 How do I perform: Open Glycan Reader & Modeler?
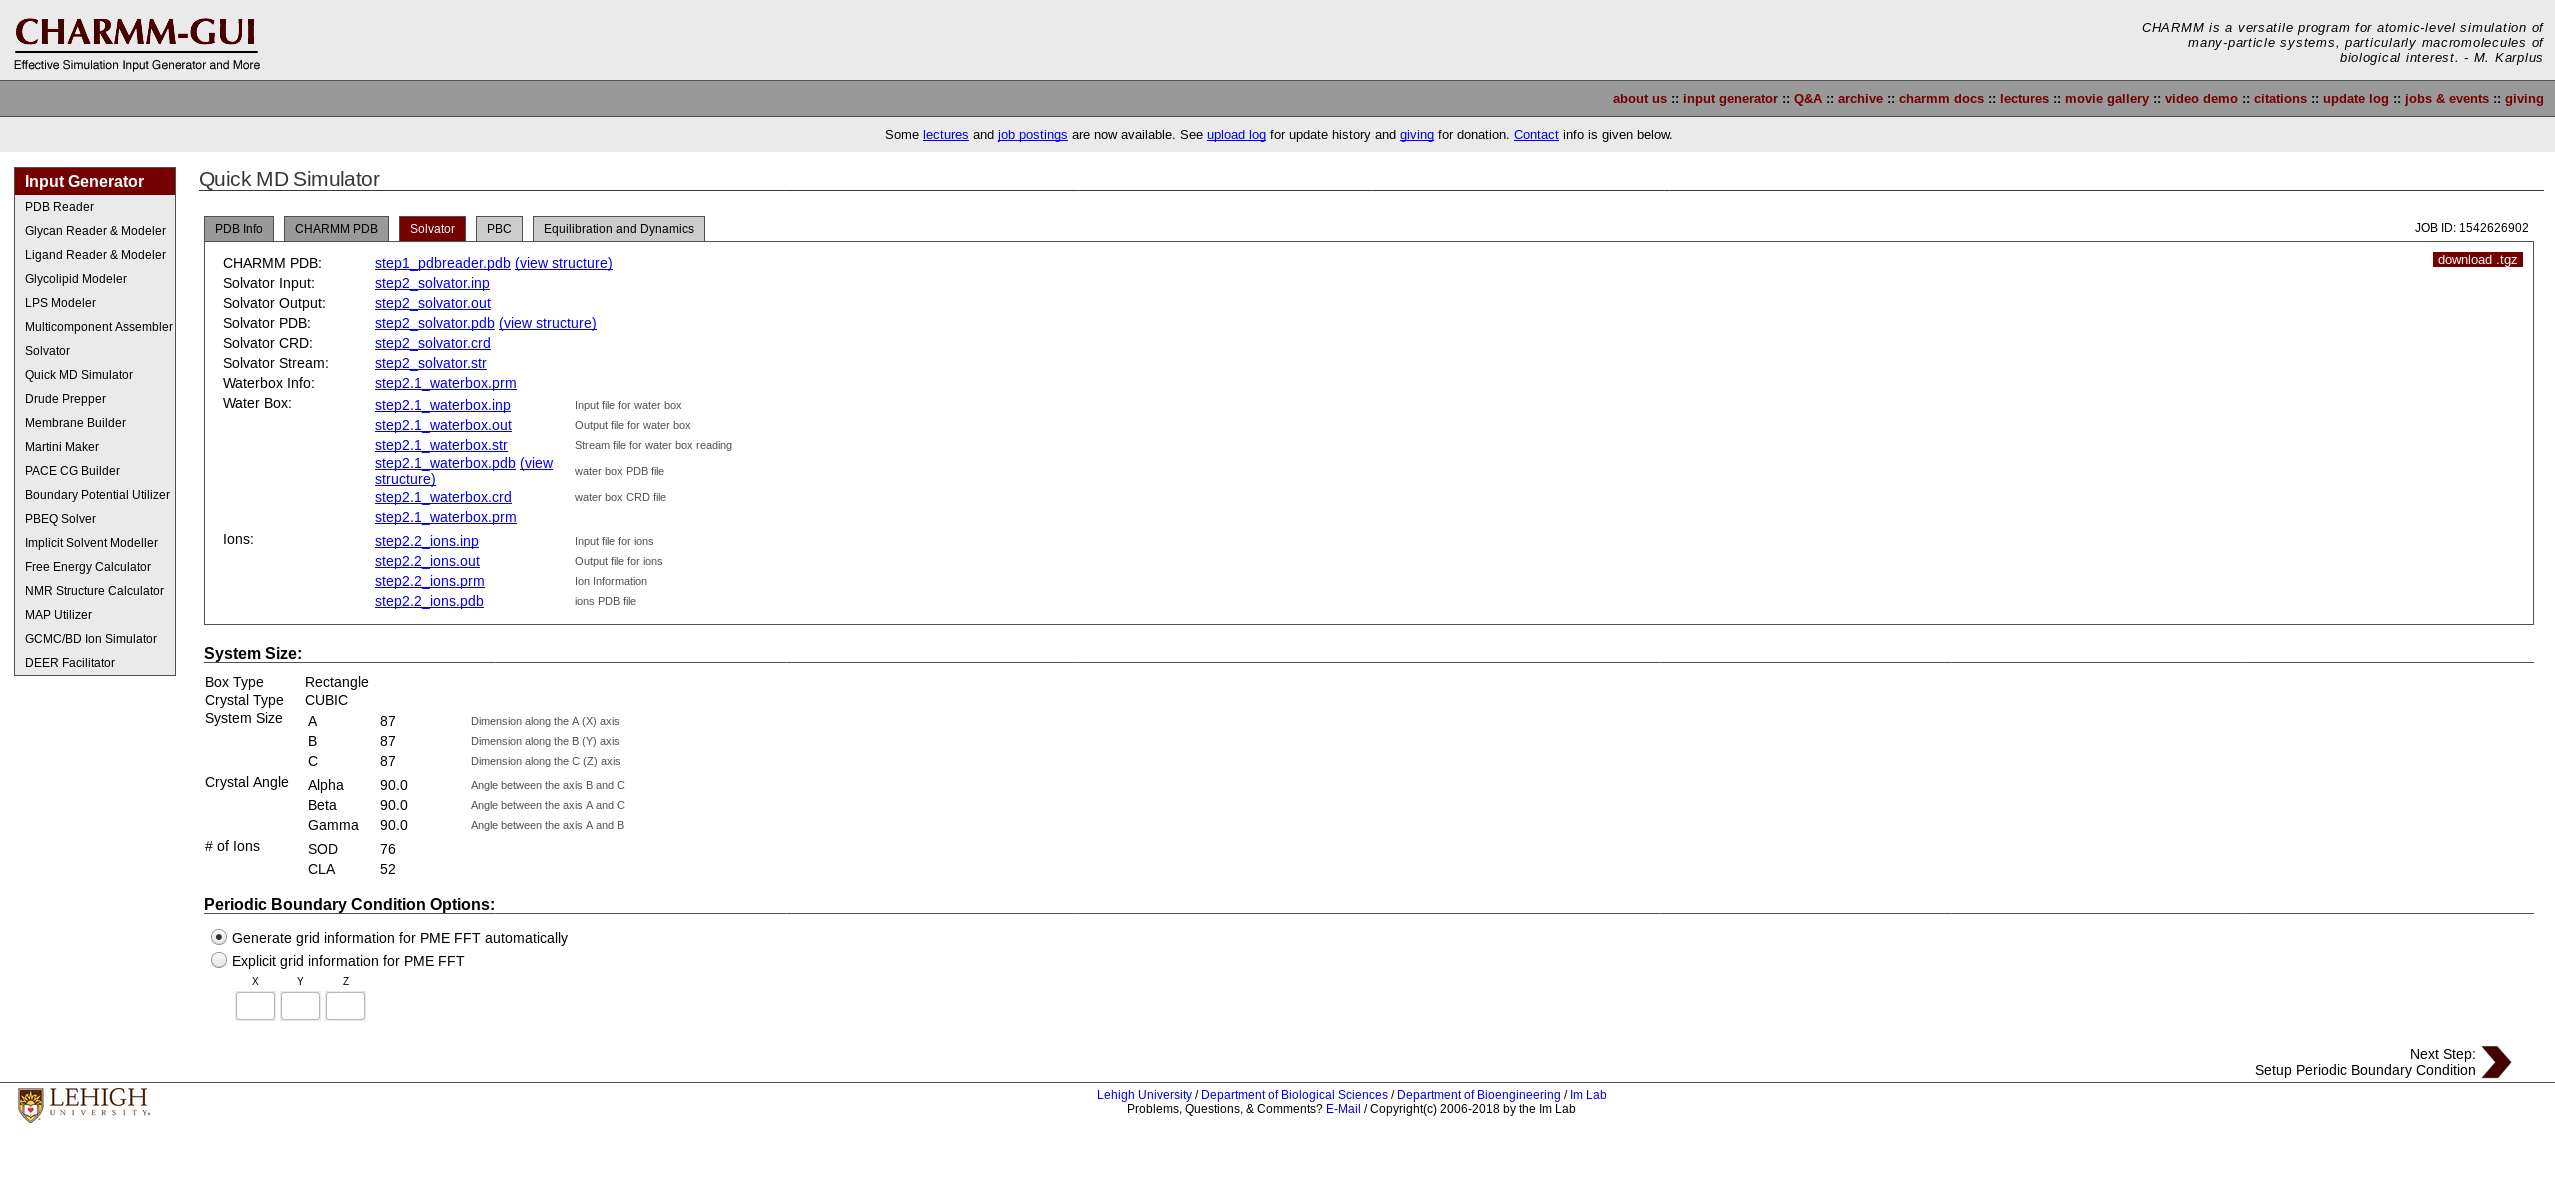95,231
